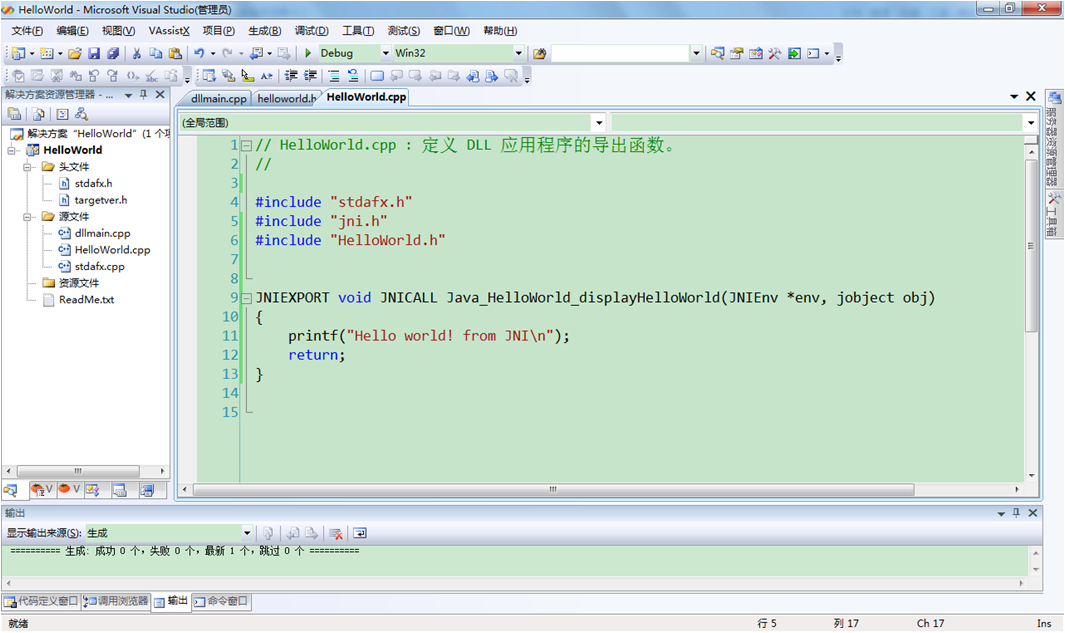Click the Copy icon
The image size is (1065, 633).
click(156, 53)
